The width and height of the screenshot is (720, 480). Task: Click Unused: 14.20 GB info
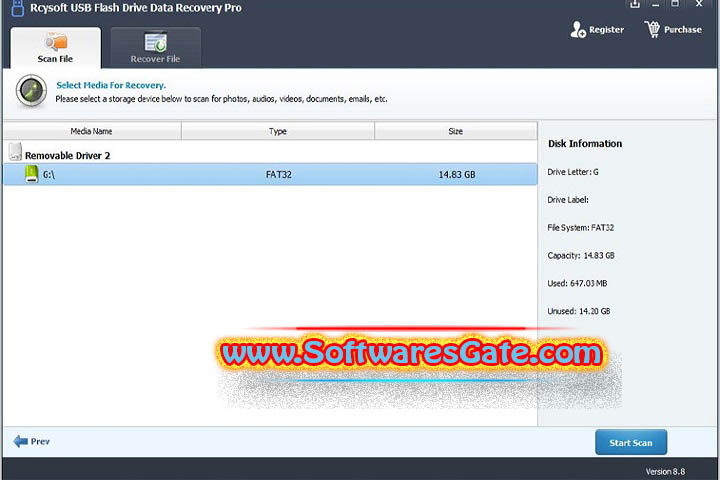[579, 311]
